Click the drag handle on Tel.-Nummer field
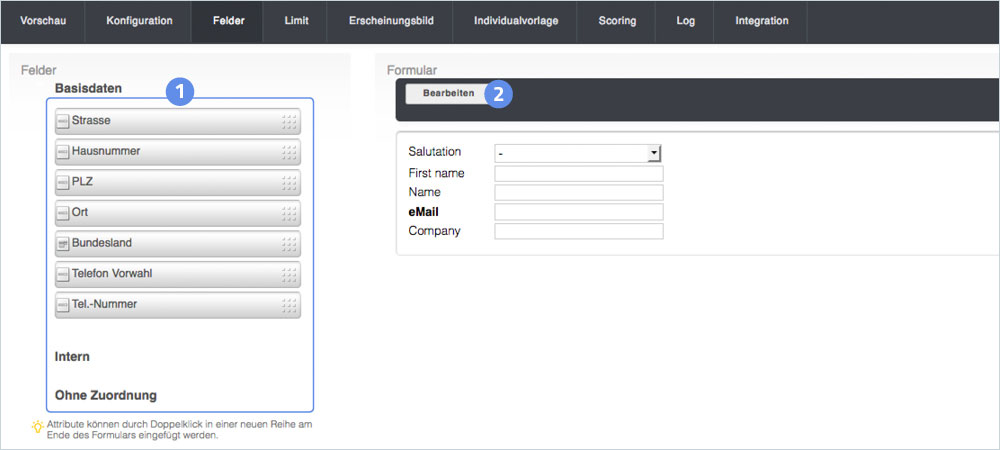Viewport: 1000px width, 450px height. [289, 305]
